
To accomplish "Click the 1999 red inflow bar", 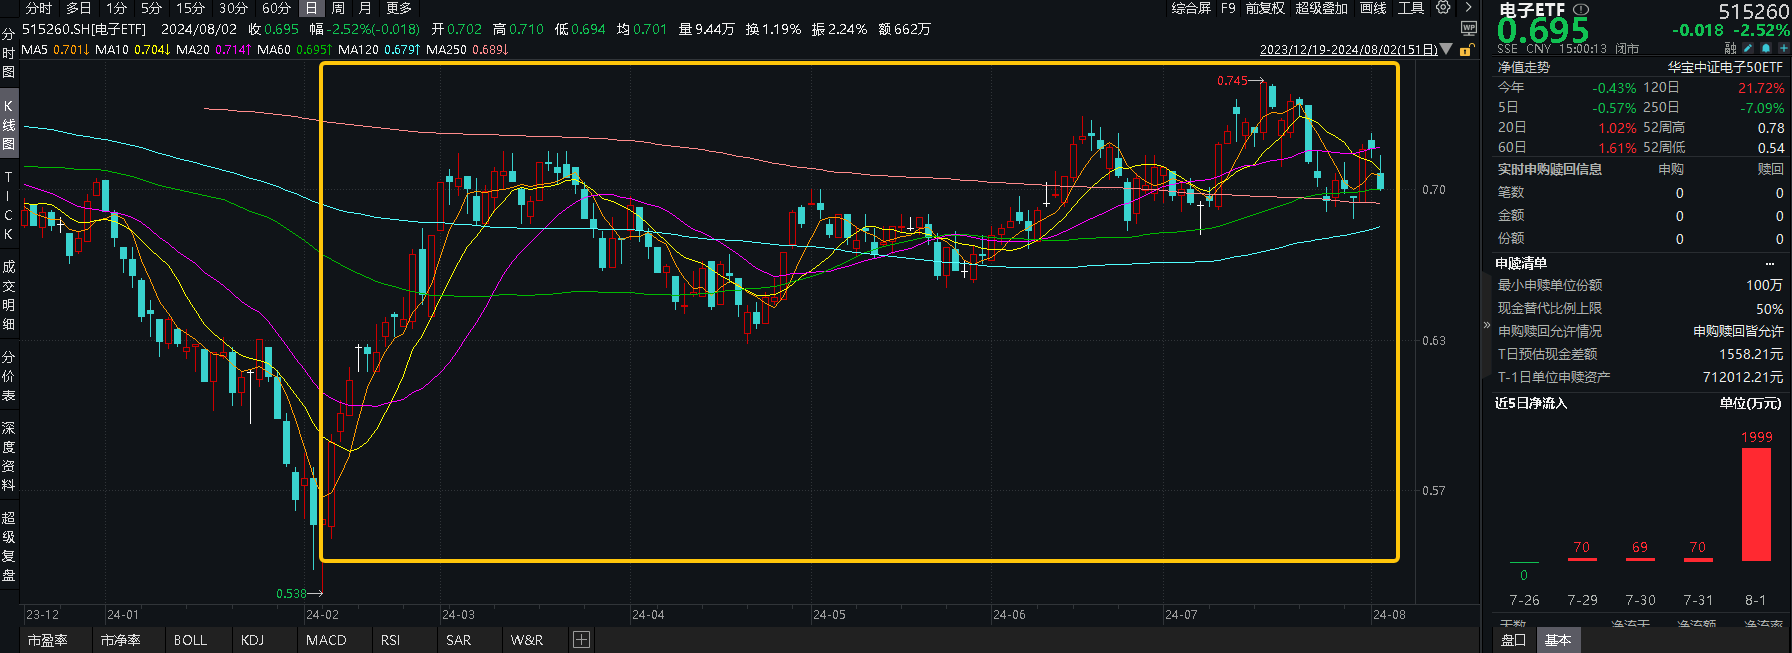I will click(1756, 504).
